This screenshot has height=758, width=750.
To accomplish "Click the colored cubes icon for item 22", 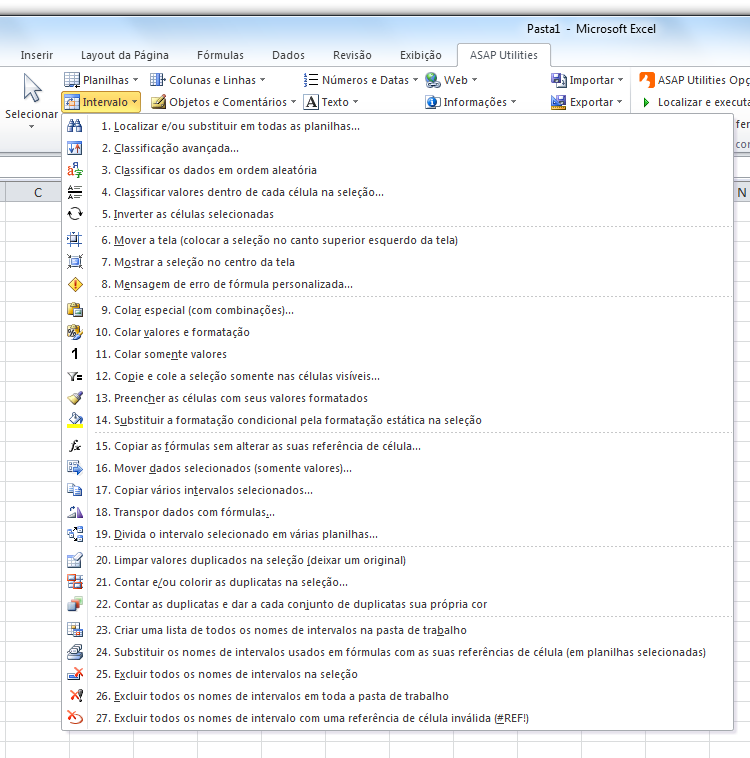I will tap(75, 604).
